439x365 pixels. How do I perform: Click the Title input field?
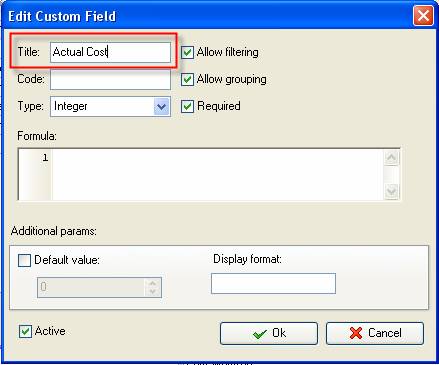point(110,52)
